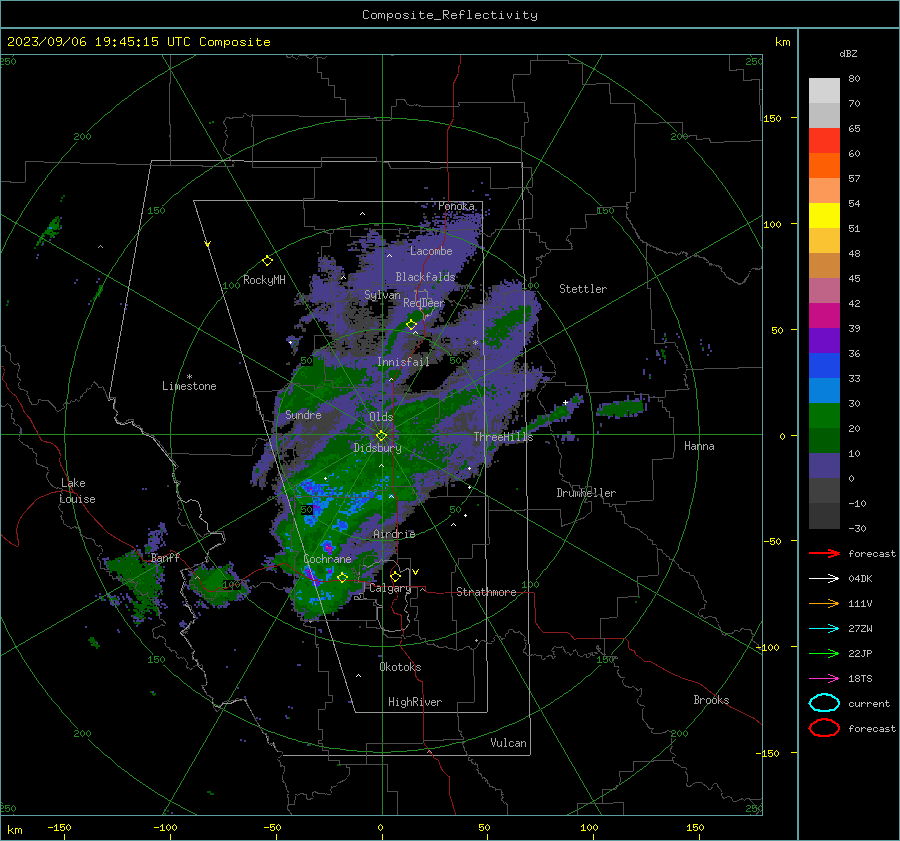Select the 65 dBZ red swatch
The width and height of the screenshot is (900, 841).
[x=824, y=140]
